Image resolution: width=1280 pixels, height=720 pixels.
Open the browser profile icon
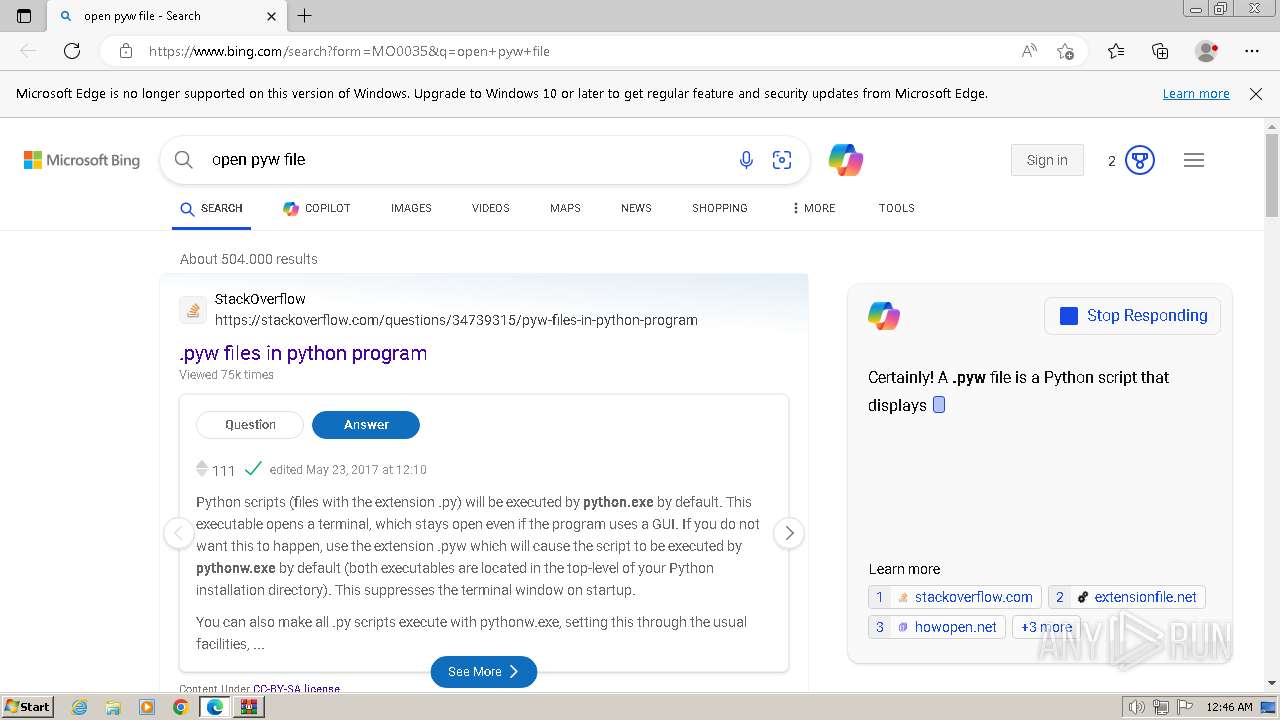[x=1207, y=51]
